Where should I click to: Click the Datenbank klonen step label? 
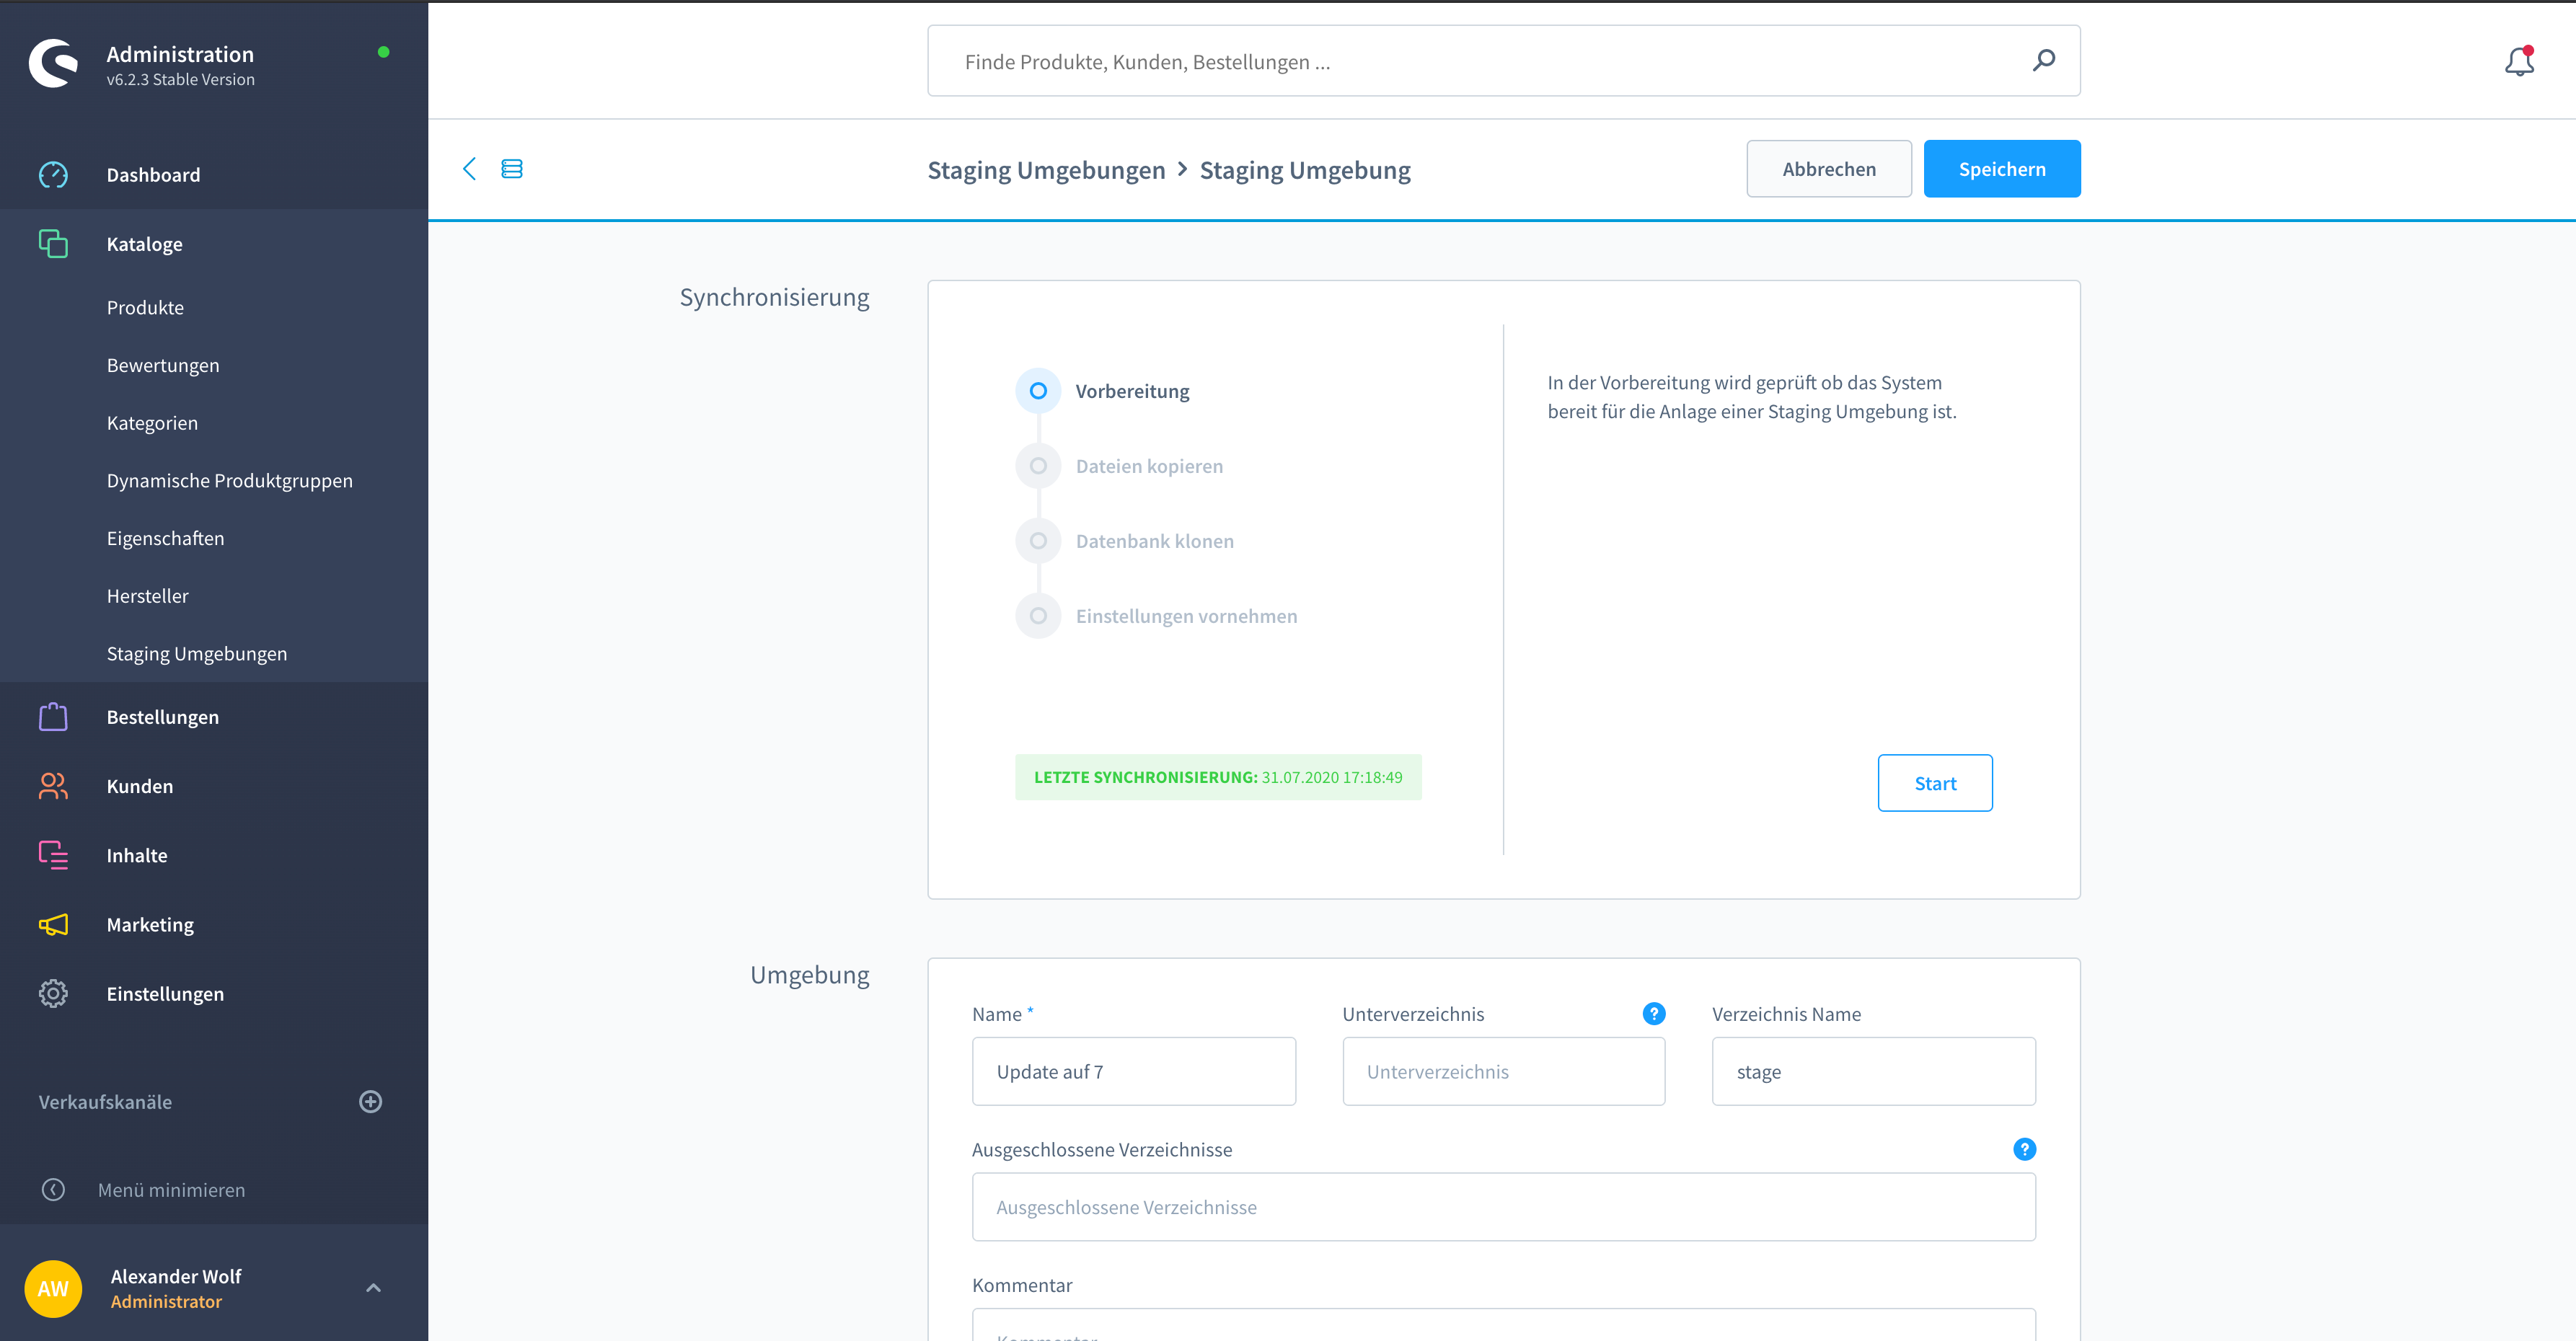1155,541
